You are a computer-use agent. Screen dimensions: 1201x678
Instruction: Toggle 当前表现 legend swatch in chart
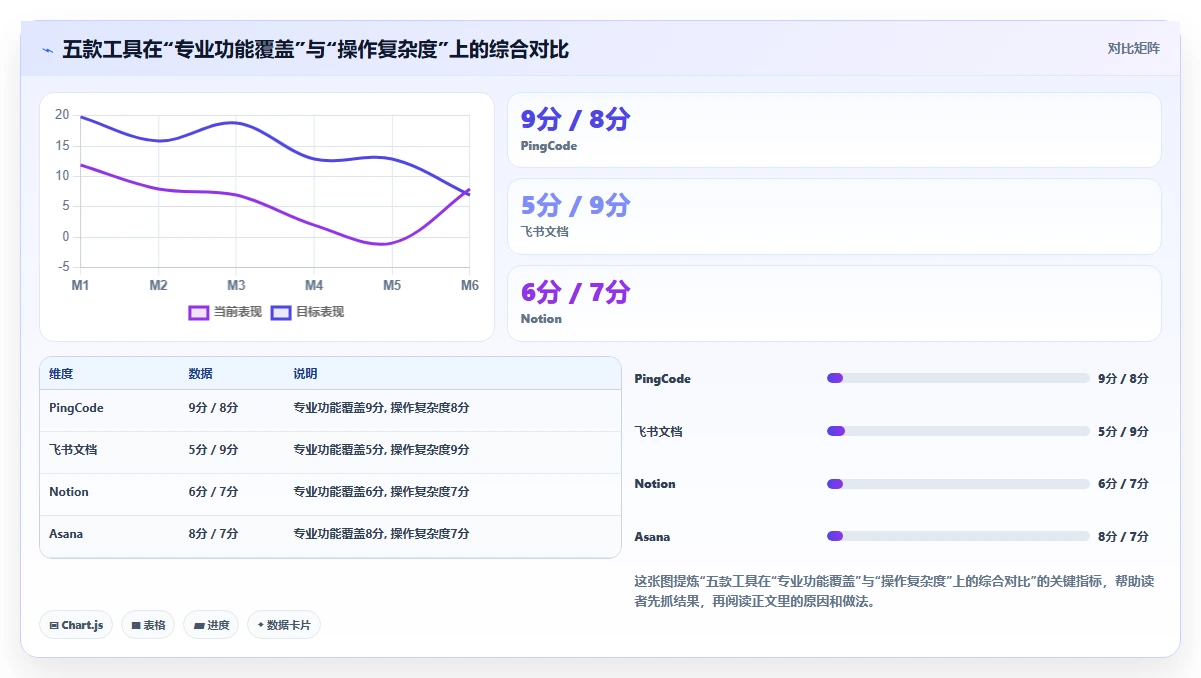coord(199,313)
